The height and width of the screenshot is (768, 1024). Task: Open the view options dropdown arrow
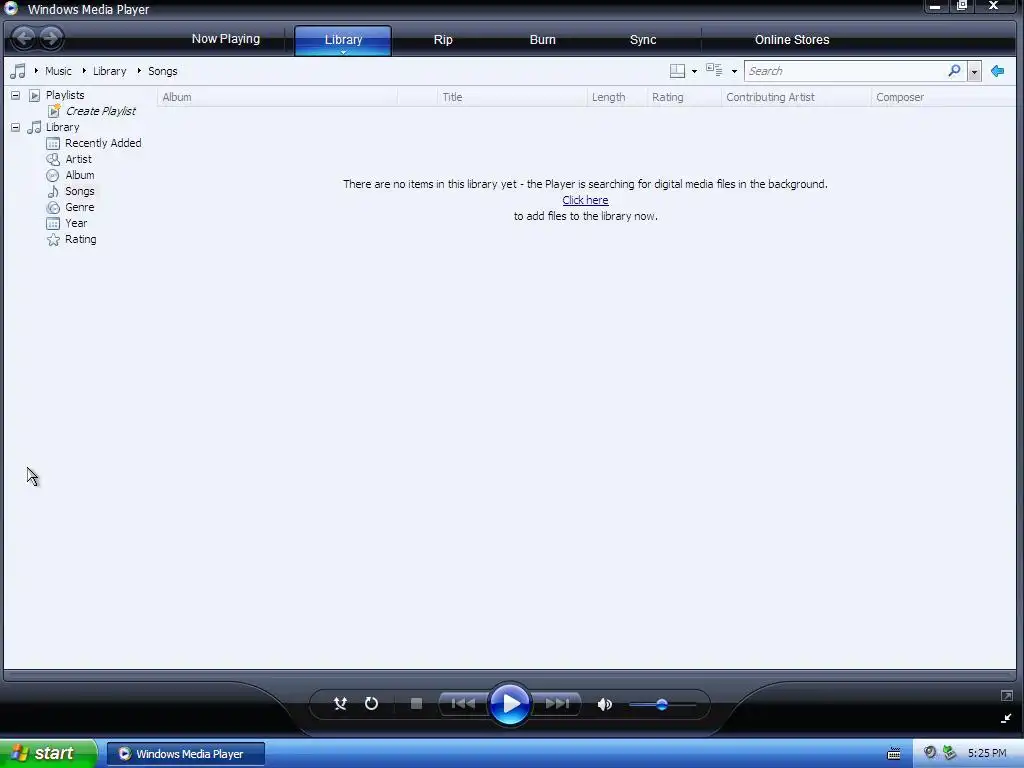pyautogui.click(x=734, y=71)
